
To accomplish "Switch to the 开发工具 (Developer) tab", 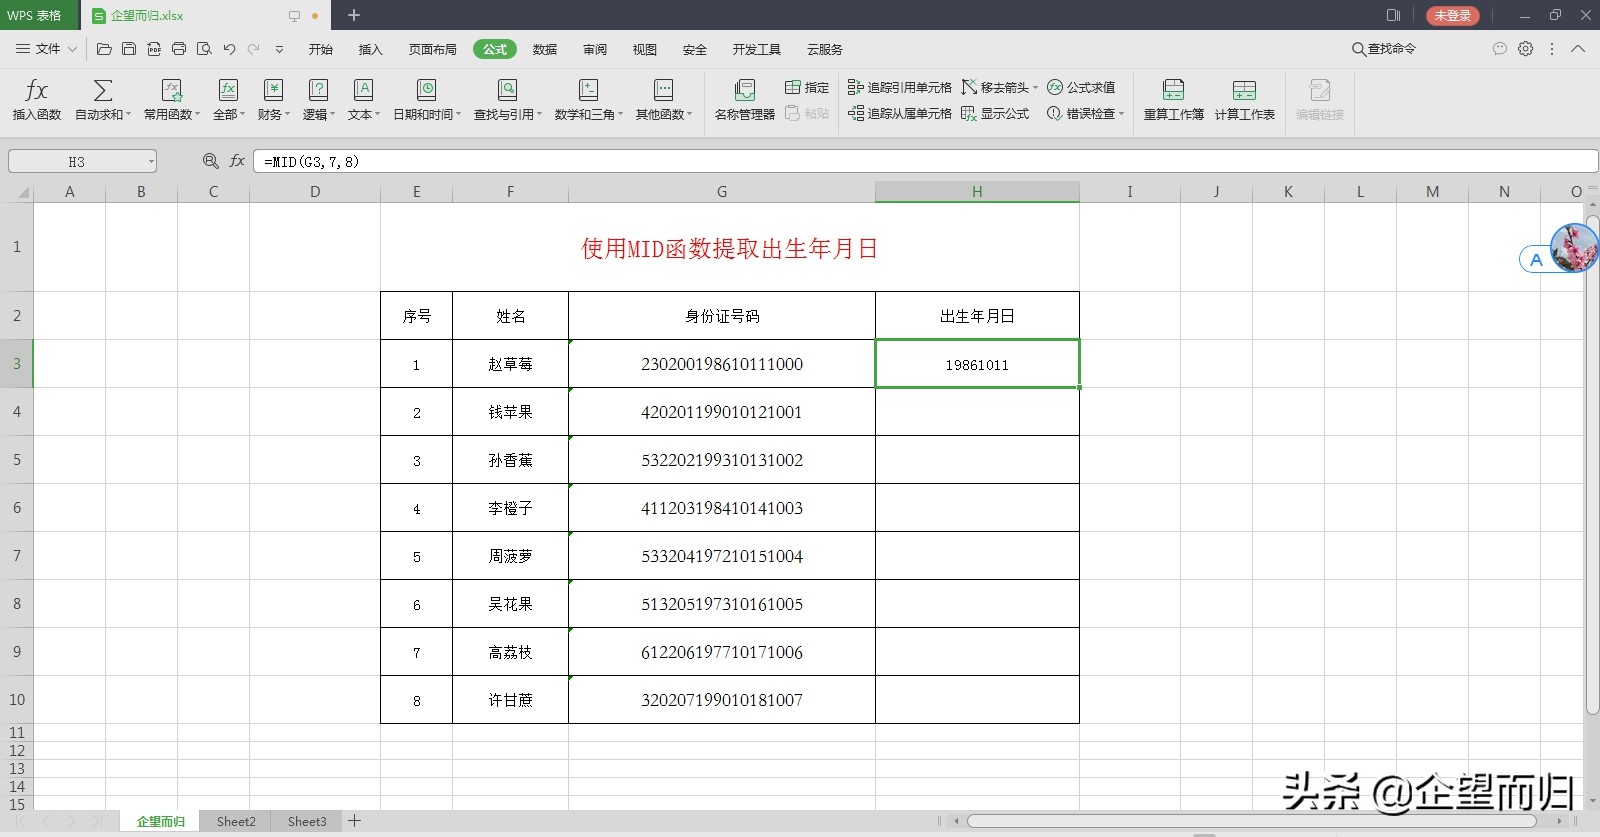I will [756, 49].
